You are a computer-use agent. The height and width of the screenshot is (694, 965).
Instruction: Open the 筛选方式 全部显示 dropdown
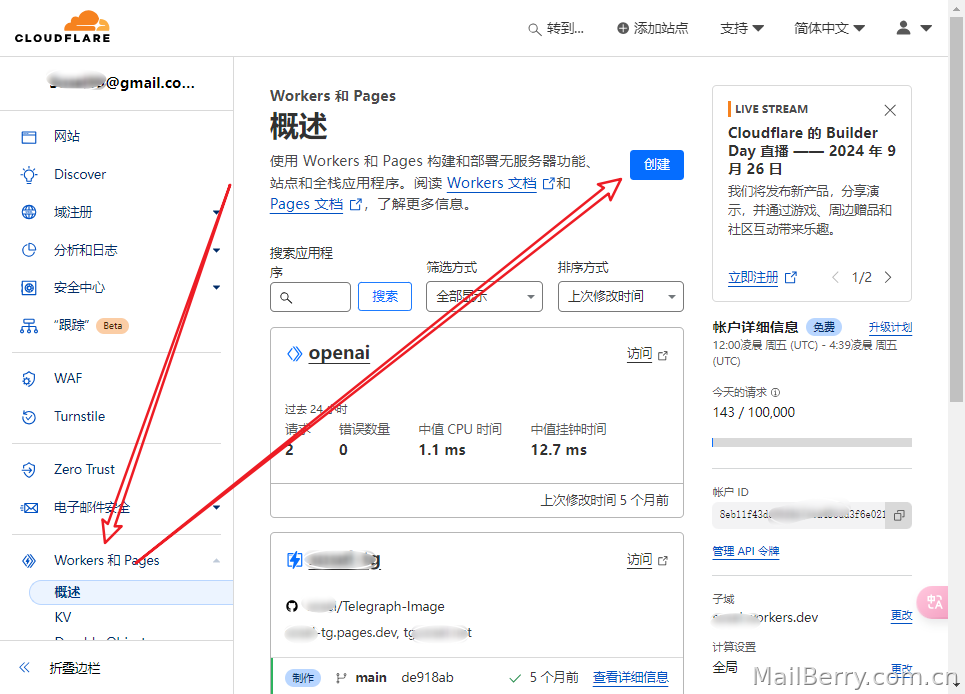tap(484, 297)
